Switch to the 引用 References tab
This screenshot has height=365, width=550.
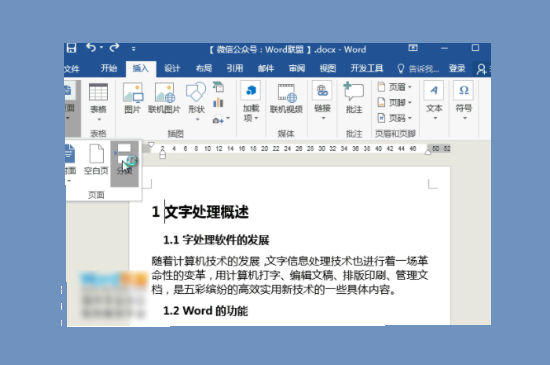tap(235, 68)
